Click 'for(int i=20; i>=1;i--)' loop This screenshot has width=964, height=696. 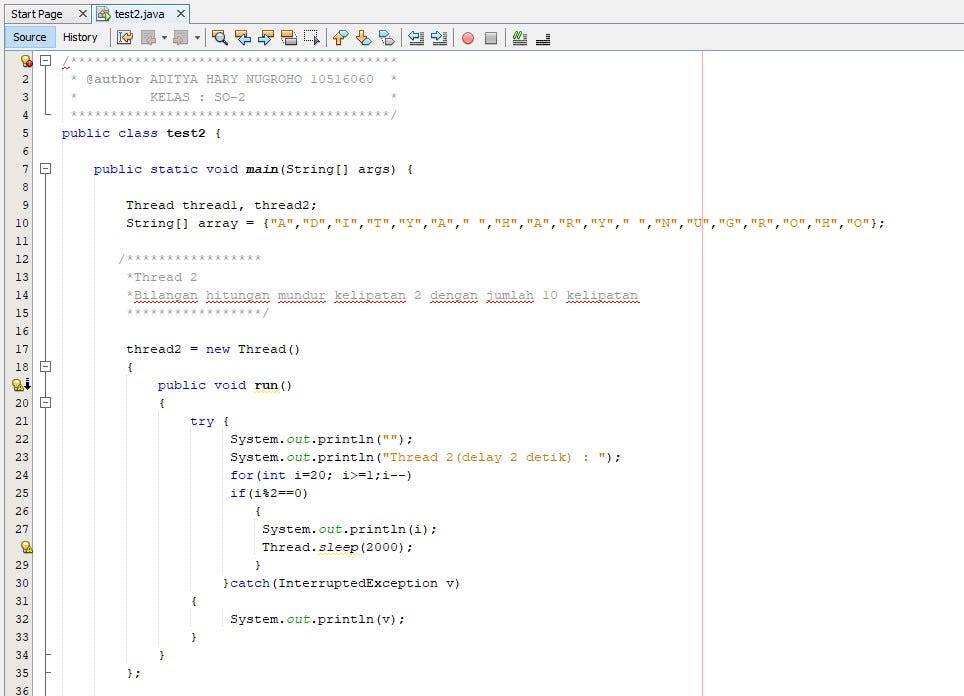[x=321, y=475]
